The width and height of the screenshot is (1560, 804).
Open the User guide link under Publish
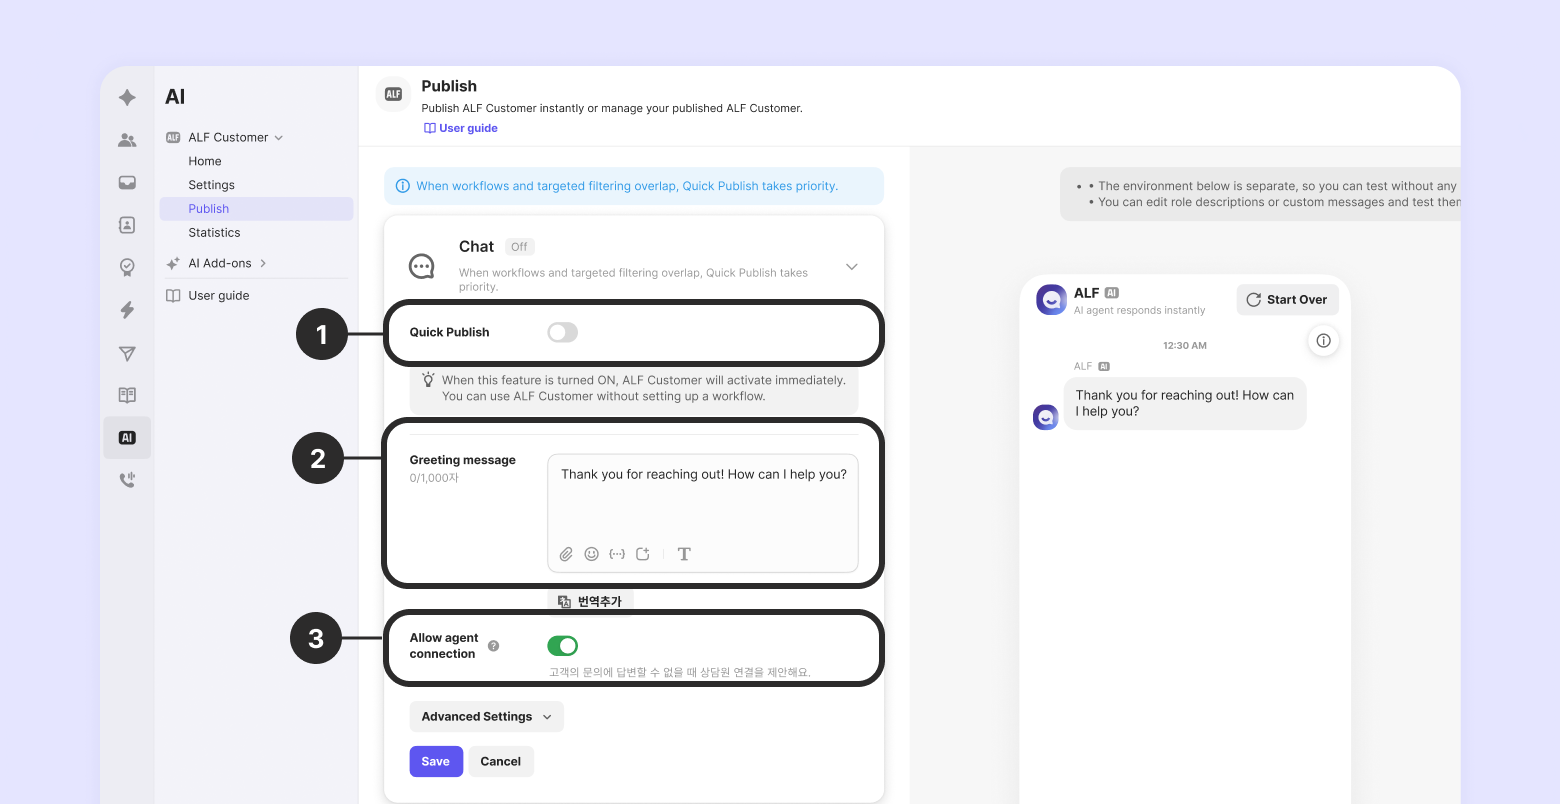461,129
